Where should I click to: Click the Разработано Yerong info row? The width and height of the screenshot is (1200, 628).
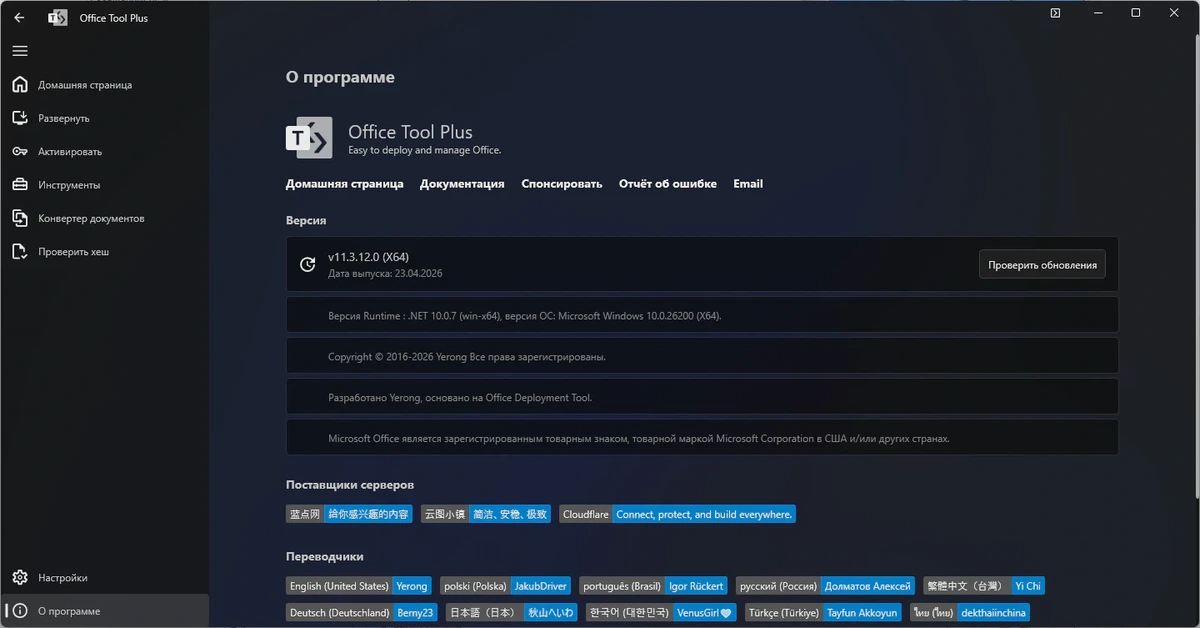coord(702,397)
